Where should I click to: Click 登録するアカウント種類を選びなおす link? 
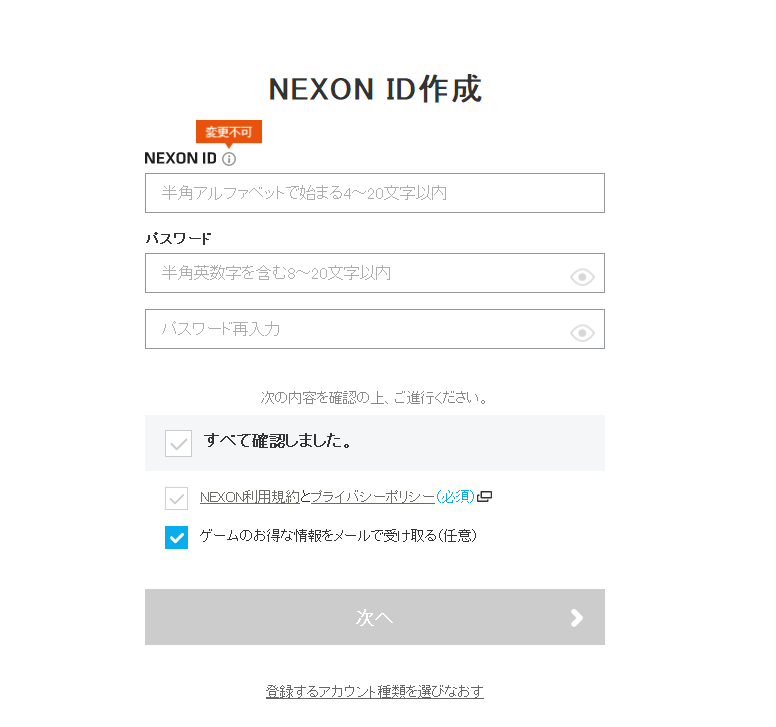[x=375, y=692]
